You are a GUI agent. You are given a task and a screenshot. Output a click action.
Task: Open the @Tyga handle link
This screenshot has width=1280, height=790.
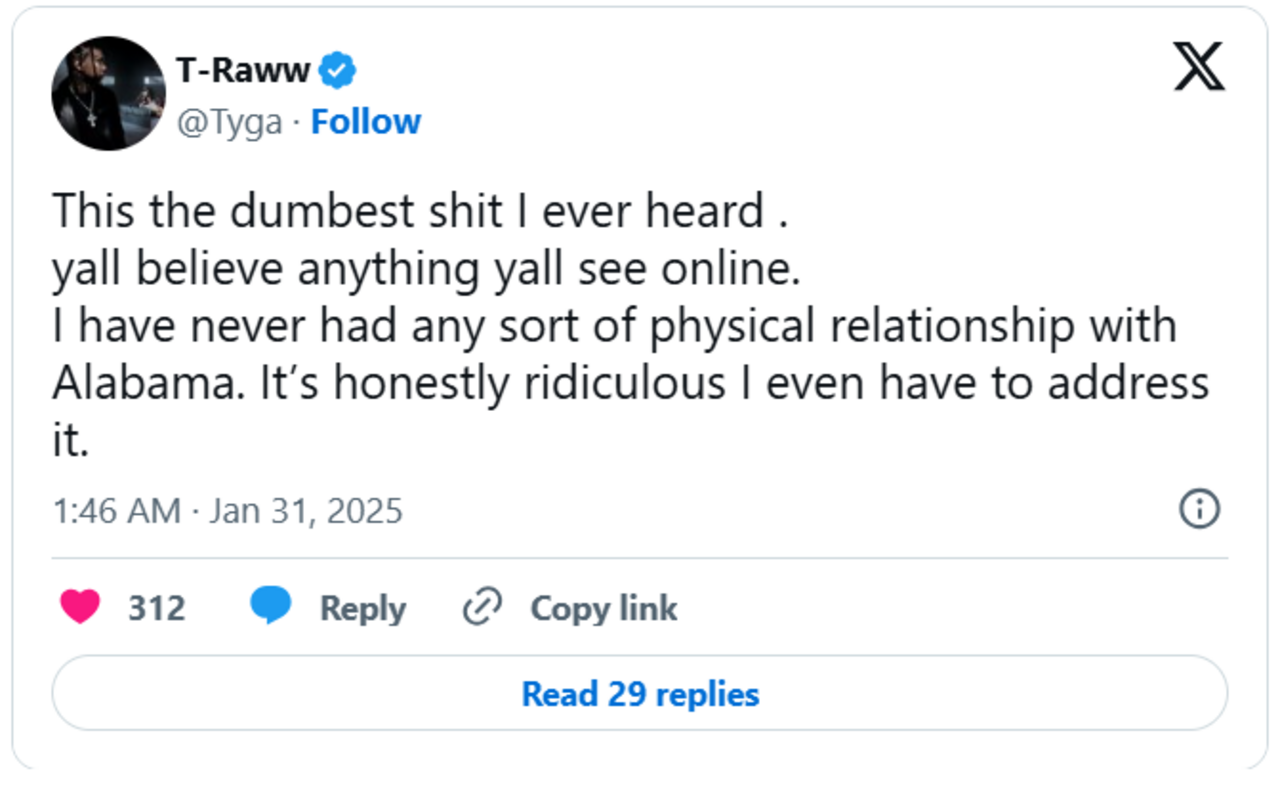[229, 122]
